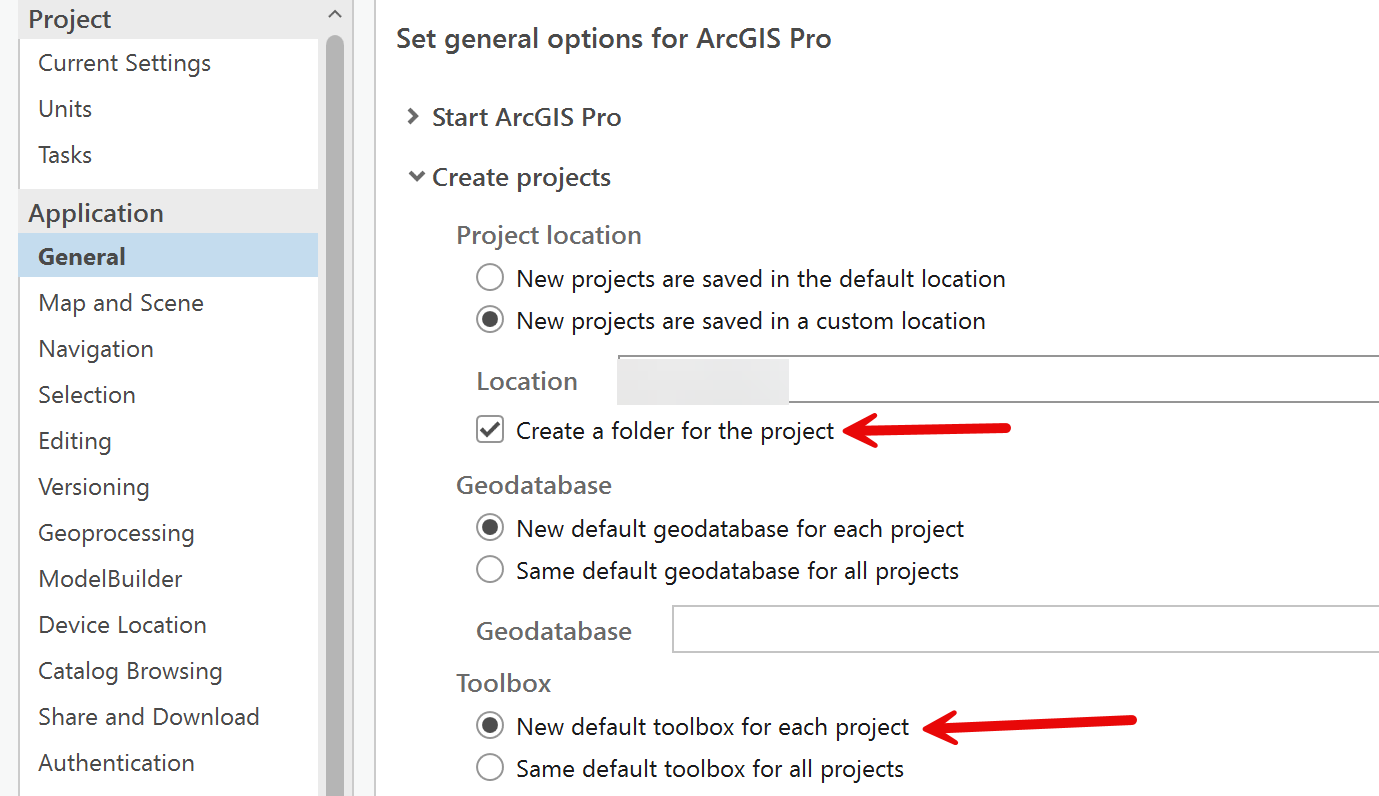Open the Share and Download settings

pos(148,716)
